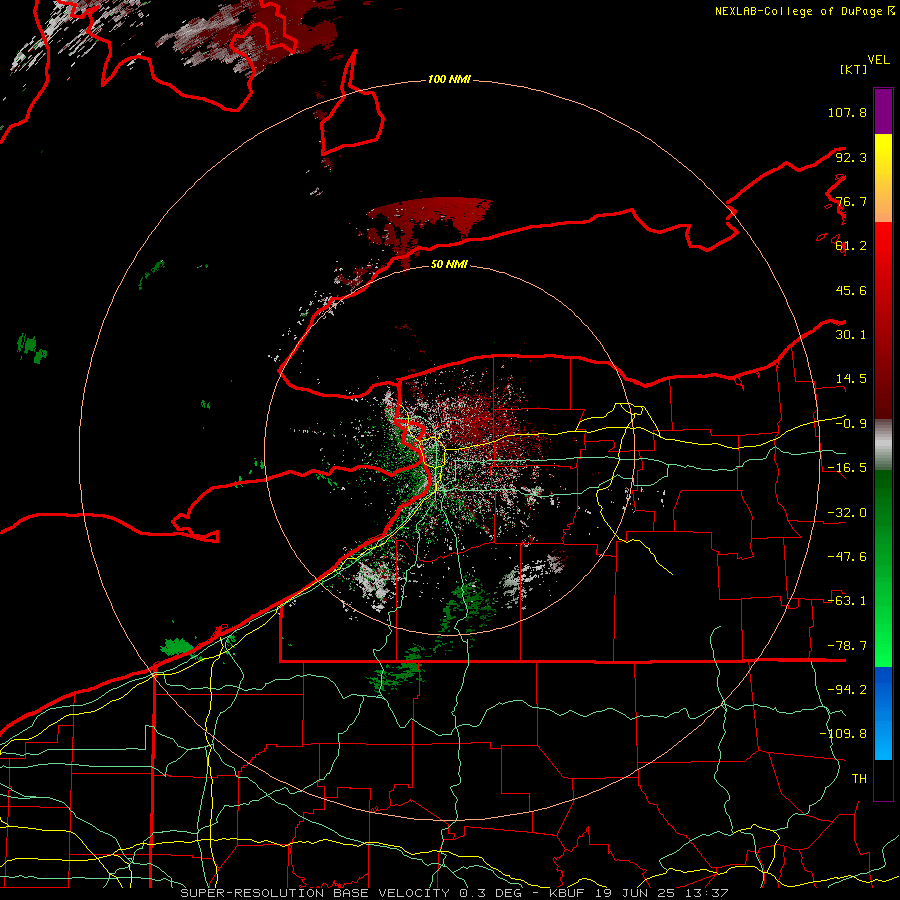This screenshot has height=900, width=900.
Task: Select the -94.2 scale label
Action: pos(847,689)
